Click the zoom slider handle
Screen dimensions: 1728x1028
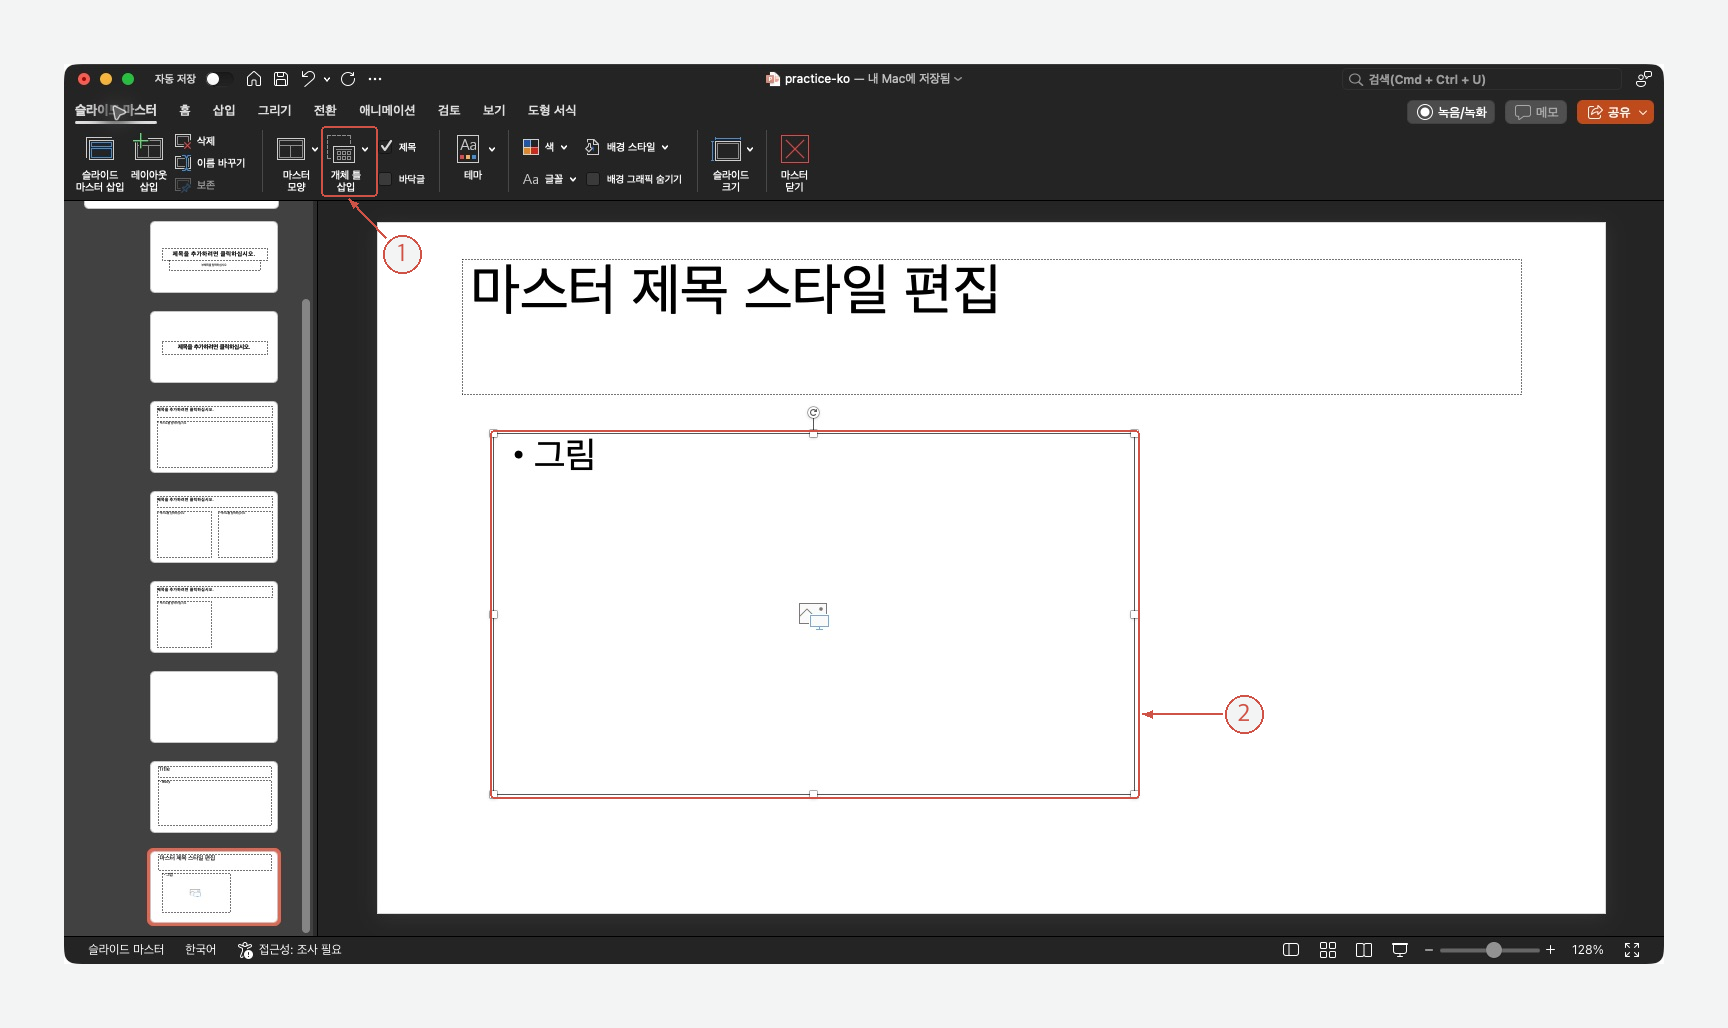pos(1494,950)
